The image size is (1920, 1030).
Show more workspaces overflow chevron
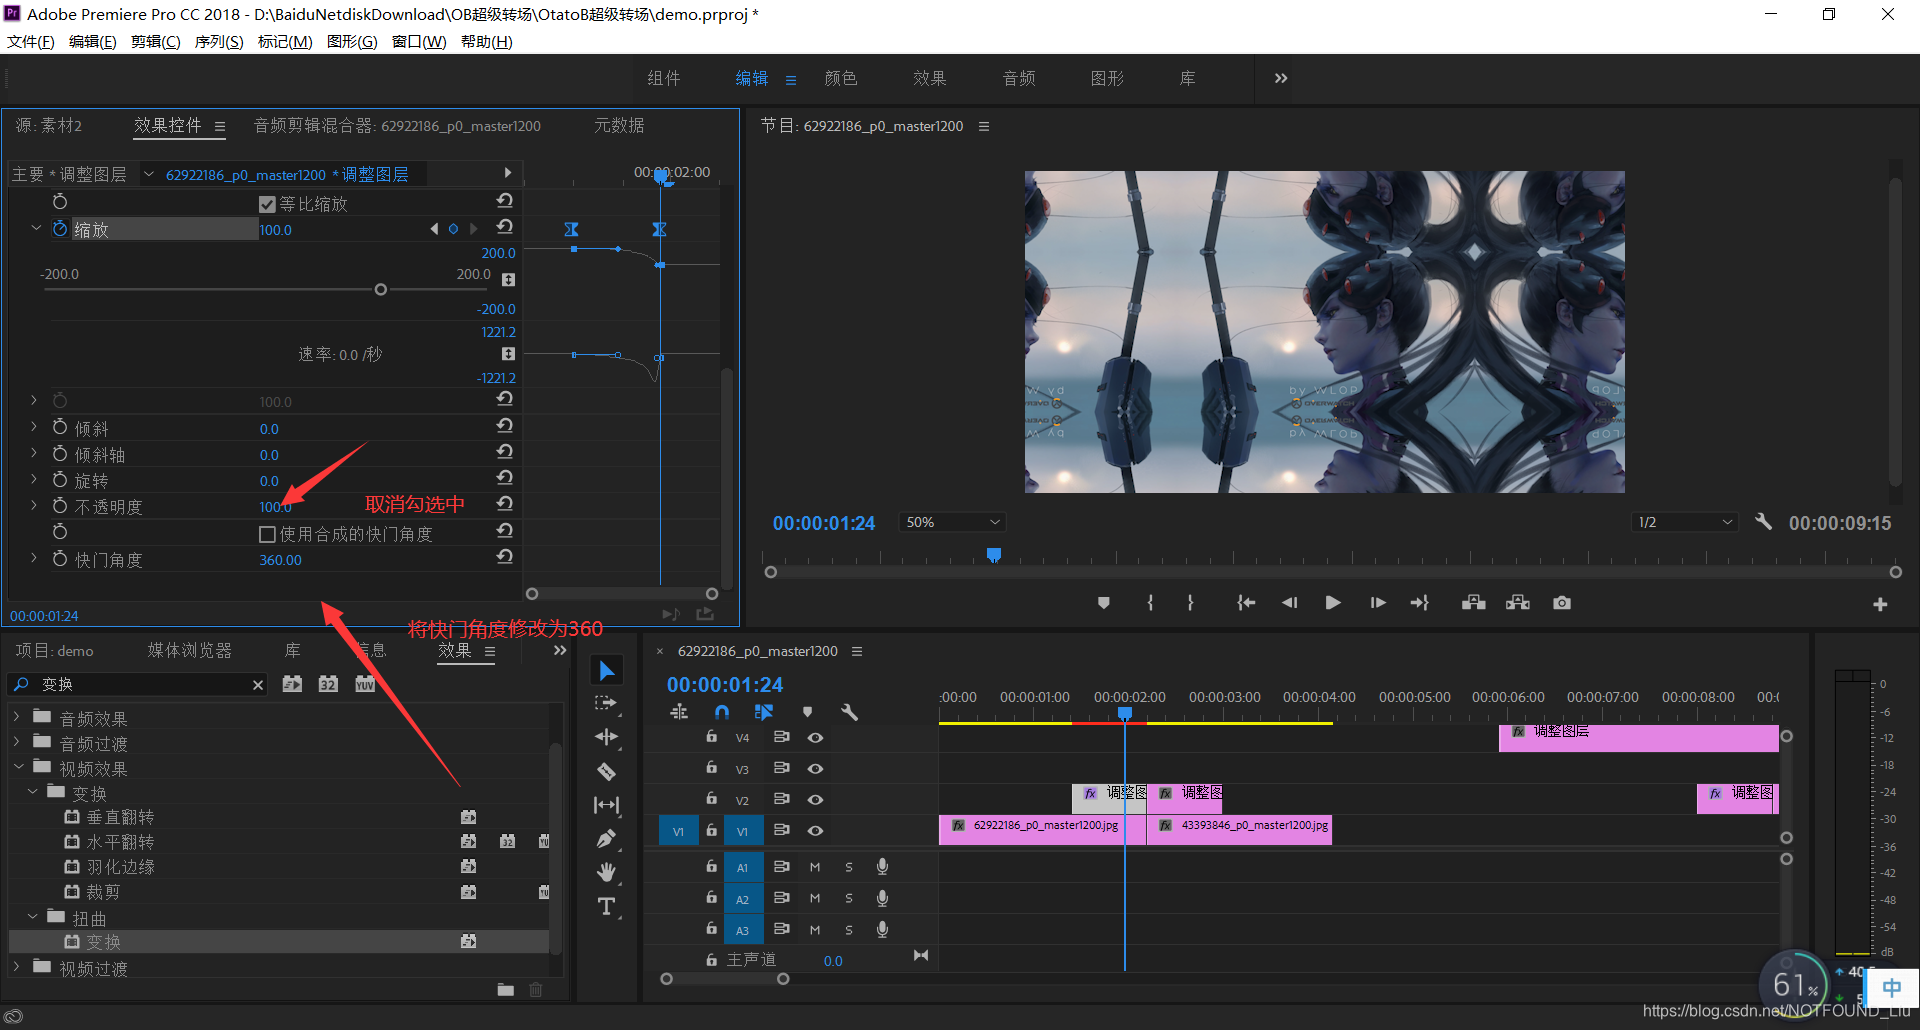click(1281, 78)
